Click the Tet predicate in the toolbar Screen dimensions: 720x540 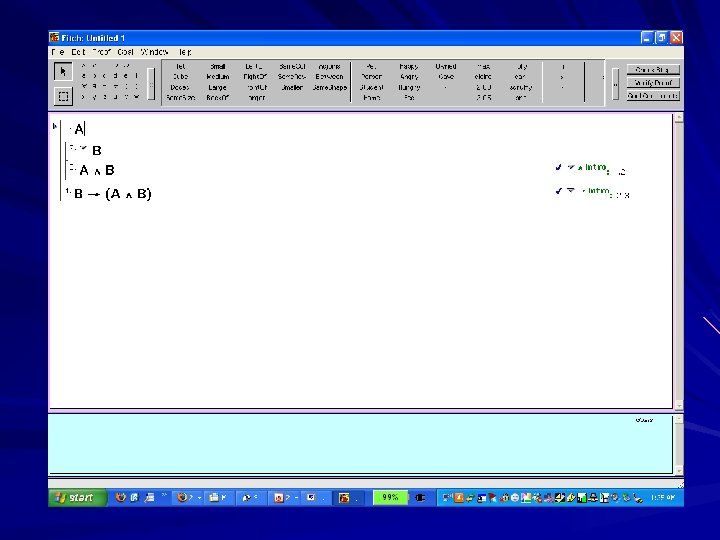point(180,67)
